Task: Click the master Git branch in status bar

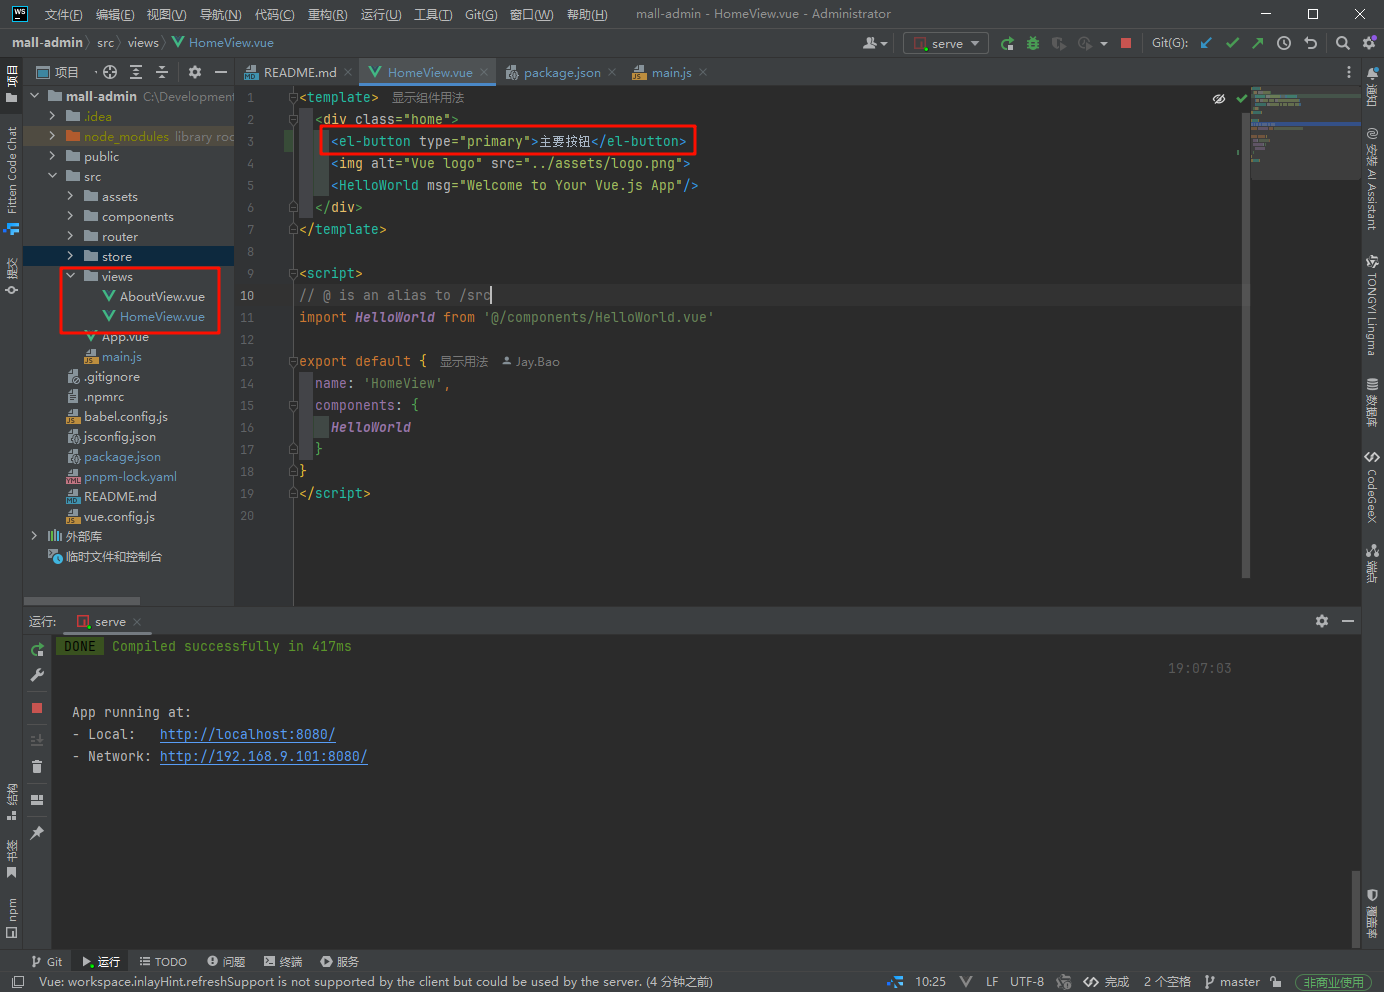Action: tap(1232, 982)
